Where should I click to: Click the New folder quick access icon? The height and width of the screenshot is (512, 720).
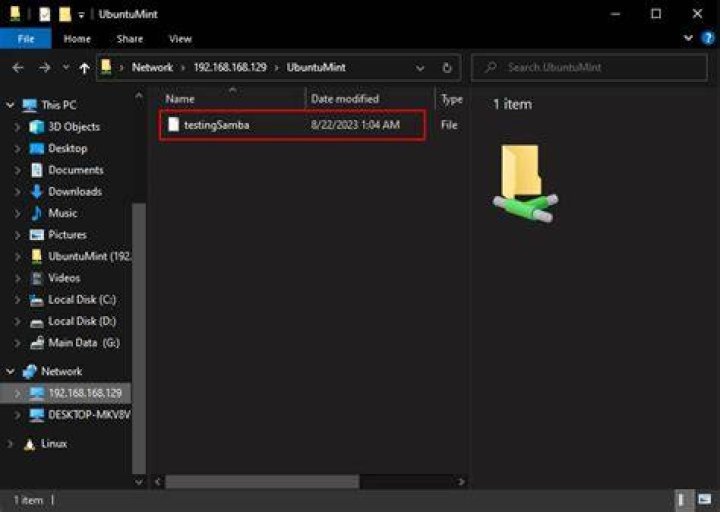click(65, 15)
